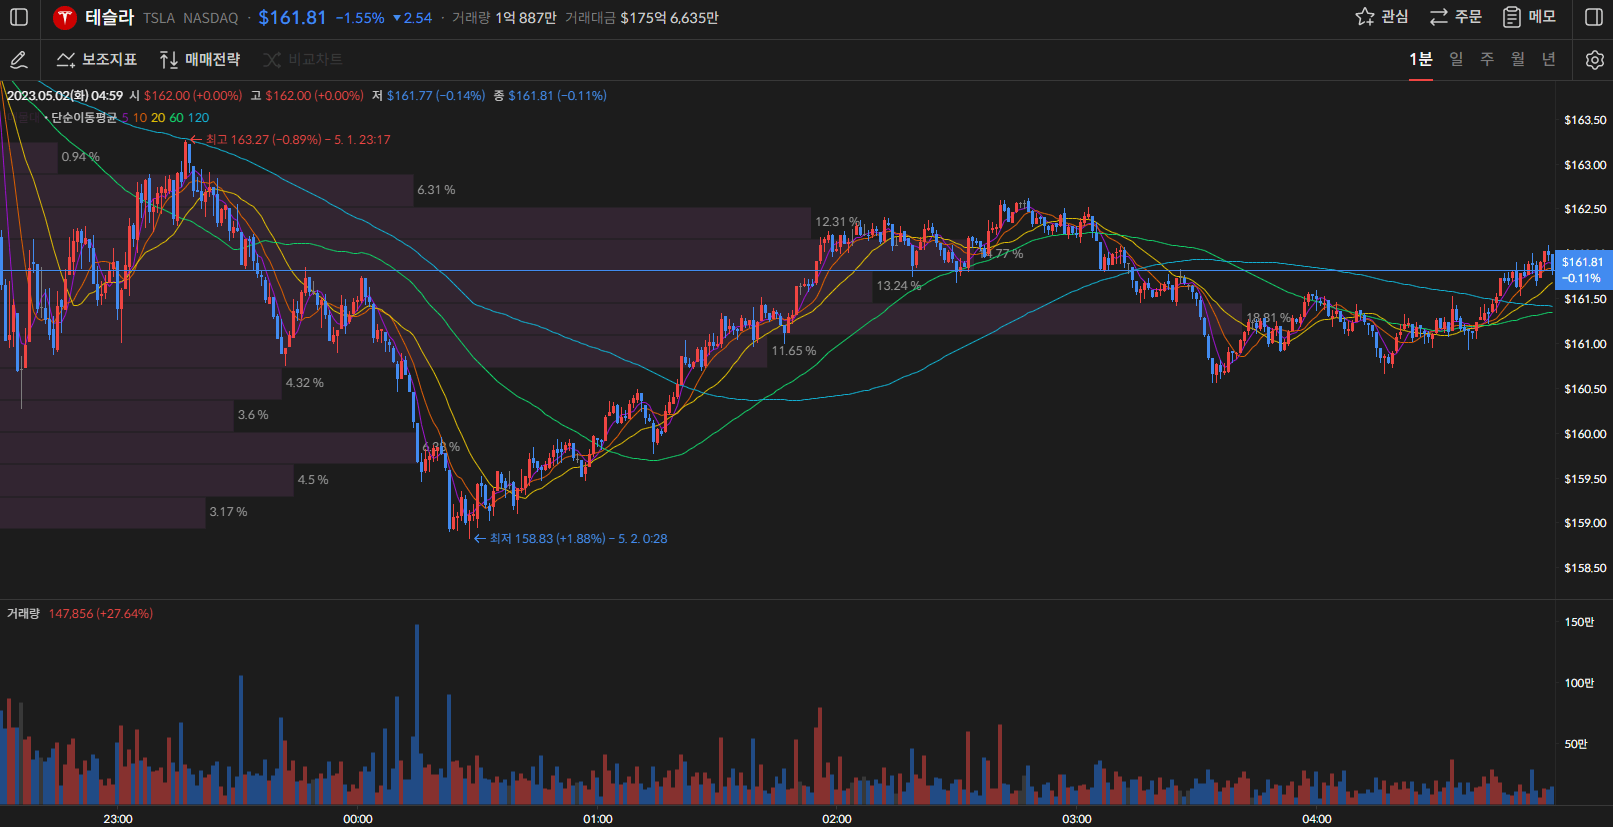Viewport: 1613px width, 827px height.
Task: Click the 12.31 % volume profile label
Action: tap(837, 222)
